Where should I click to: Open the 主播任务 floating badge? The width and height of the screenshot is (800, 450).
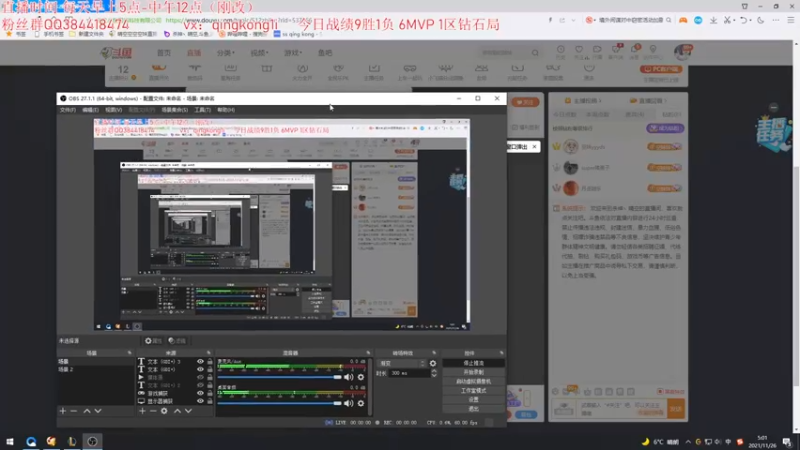pos(773,133)
